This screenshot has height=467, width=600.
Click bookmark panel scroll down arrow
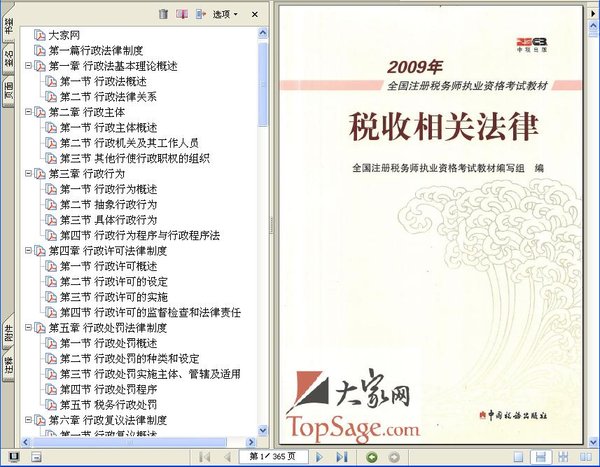pos(263,430)
